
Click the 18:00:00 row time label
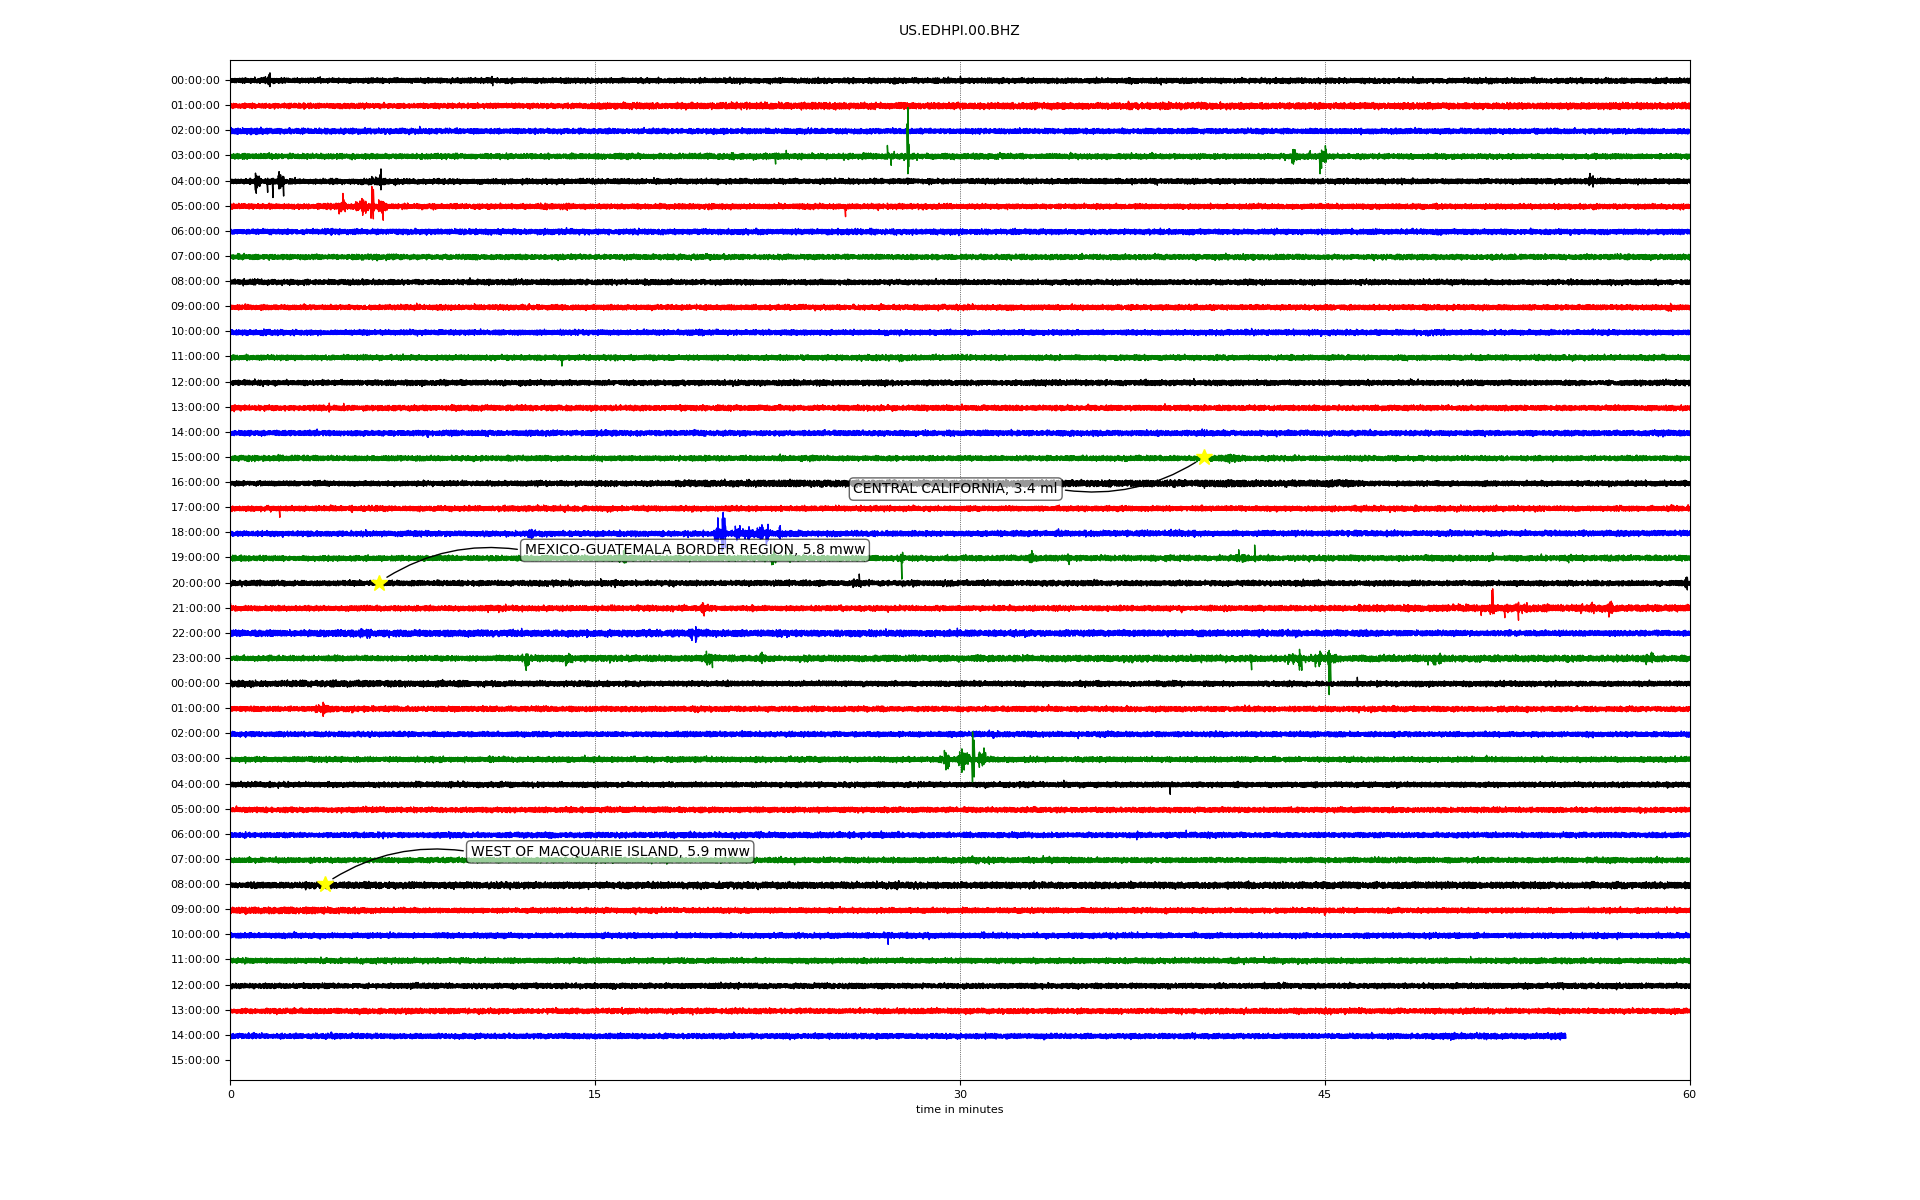coord(195,533)
